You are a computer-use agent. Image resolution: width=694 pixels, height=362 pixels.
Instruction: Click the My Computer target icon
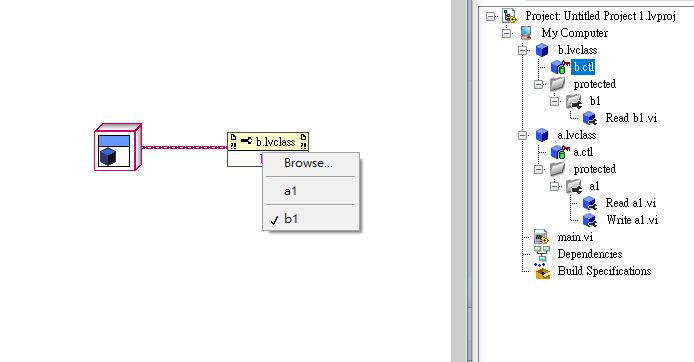click(526, 33)
